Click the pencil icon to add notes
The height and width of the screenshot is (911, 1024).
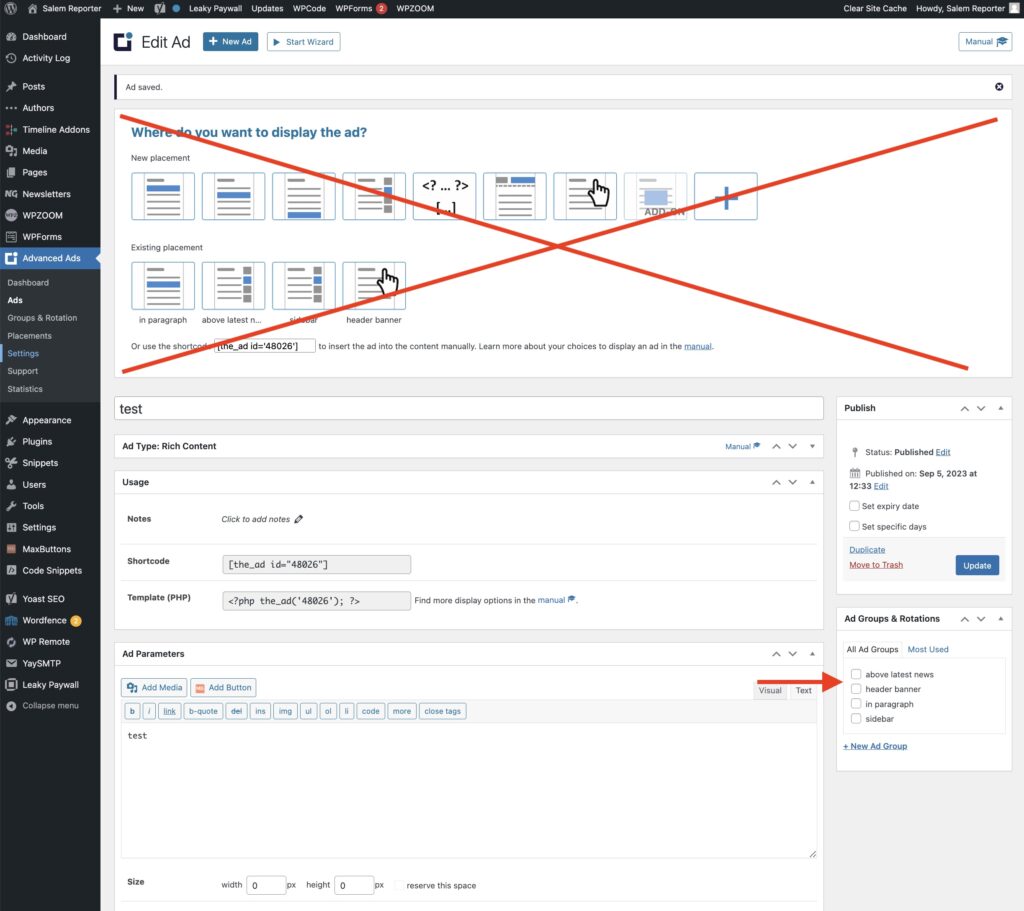(299, 519)
